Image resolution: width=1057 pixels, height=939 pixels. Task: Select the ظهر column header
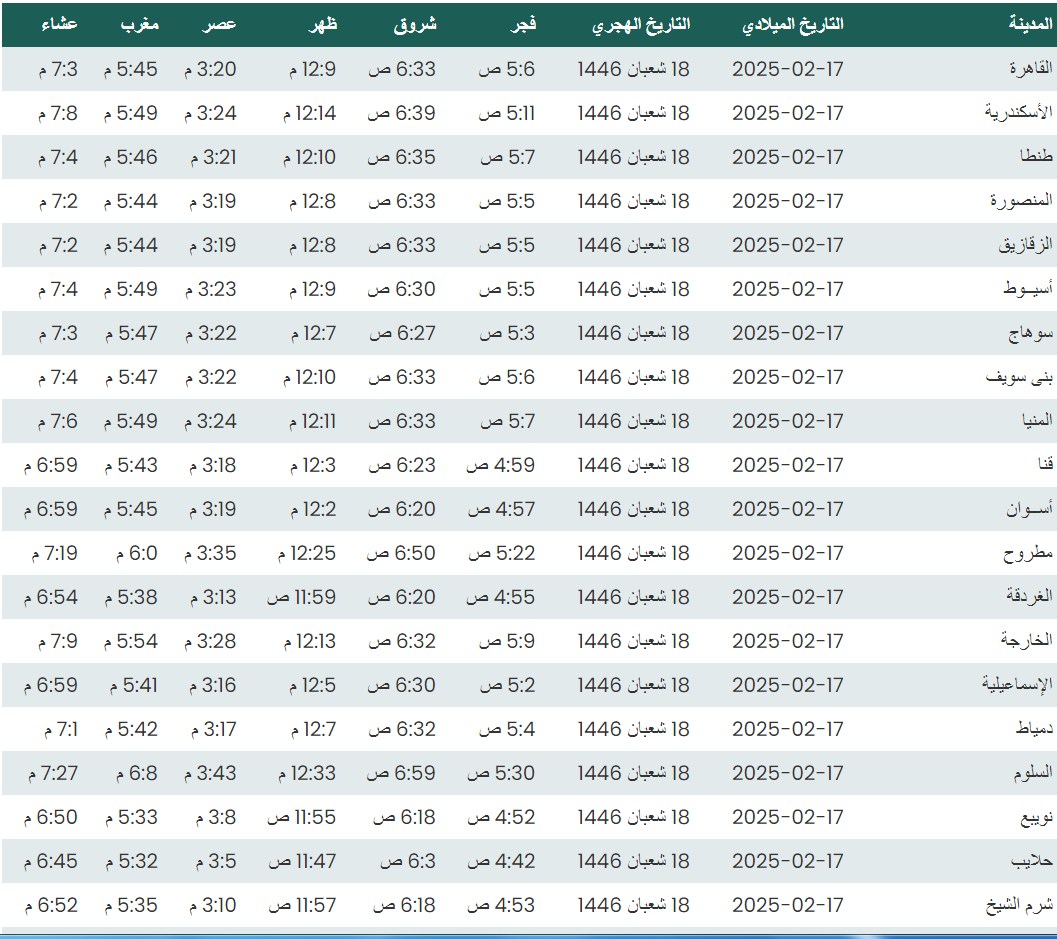click(324, 25)
